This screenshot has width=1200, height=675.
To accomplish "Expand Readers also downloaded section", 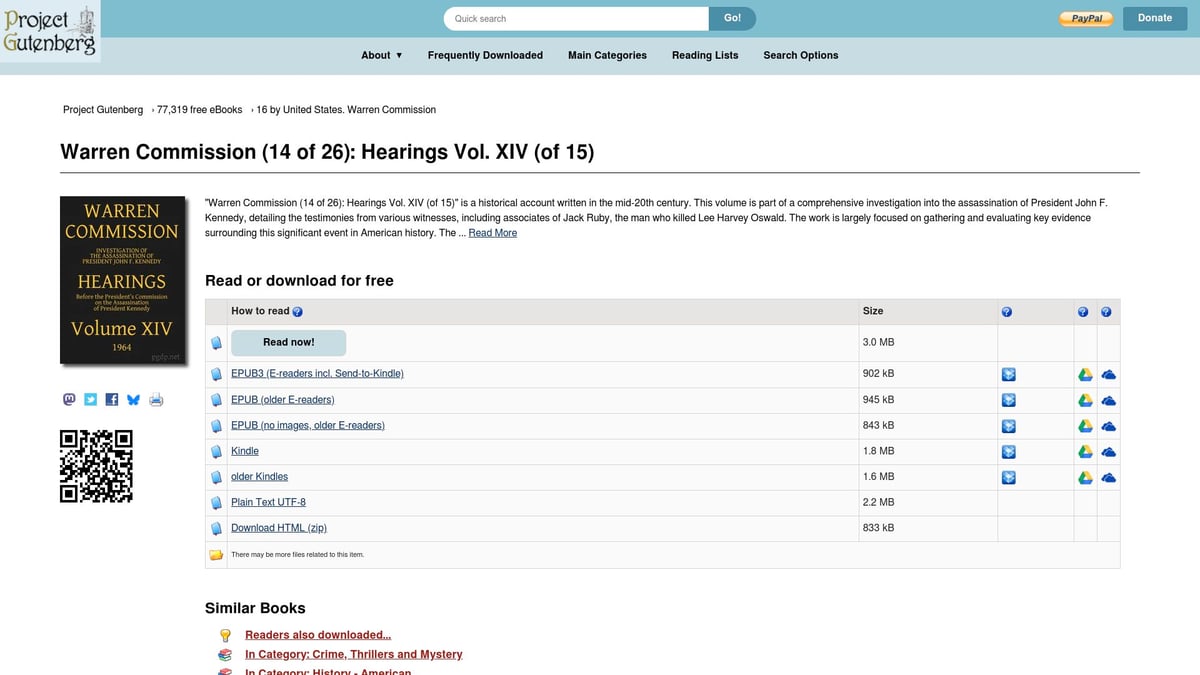I will 318,635.
